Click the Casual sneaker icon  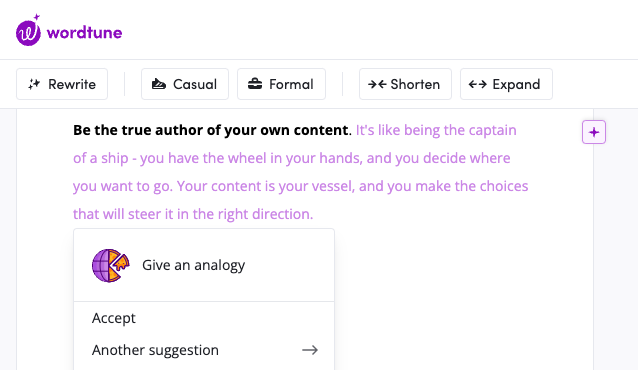pos(159,84)
